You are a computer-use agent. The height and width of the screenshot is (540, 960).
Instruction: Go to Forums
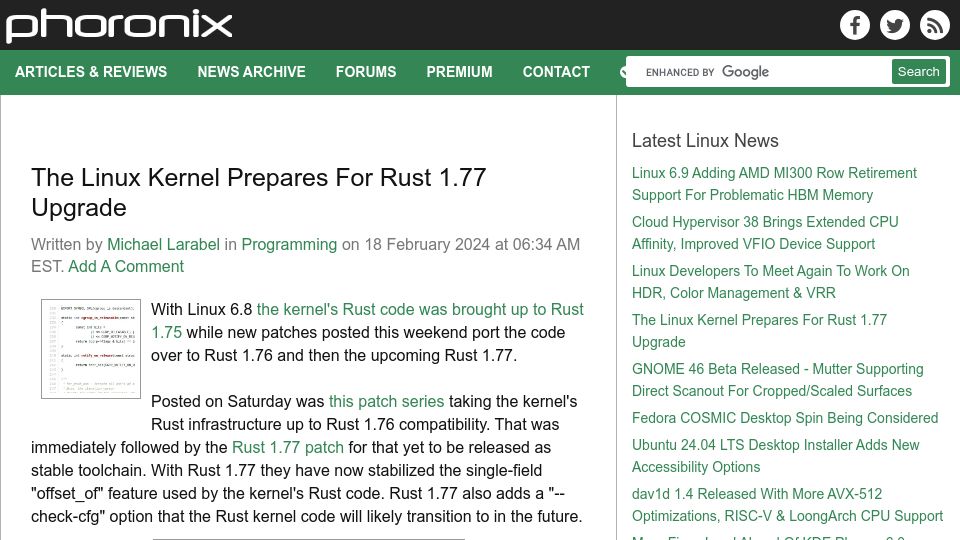click(366, 72)
